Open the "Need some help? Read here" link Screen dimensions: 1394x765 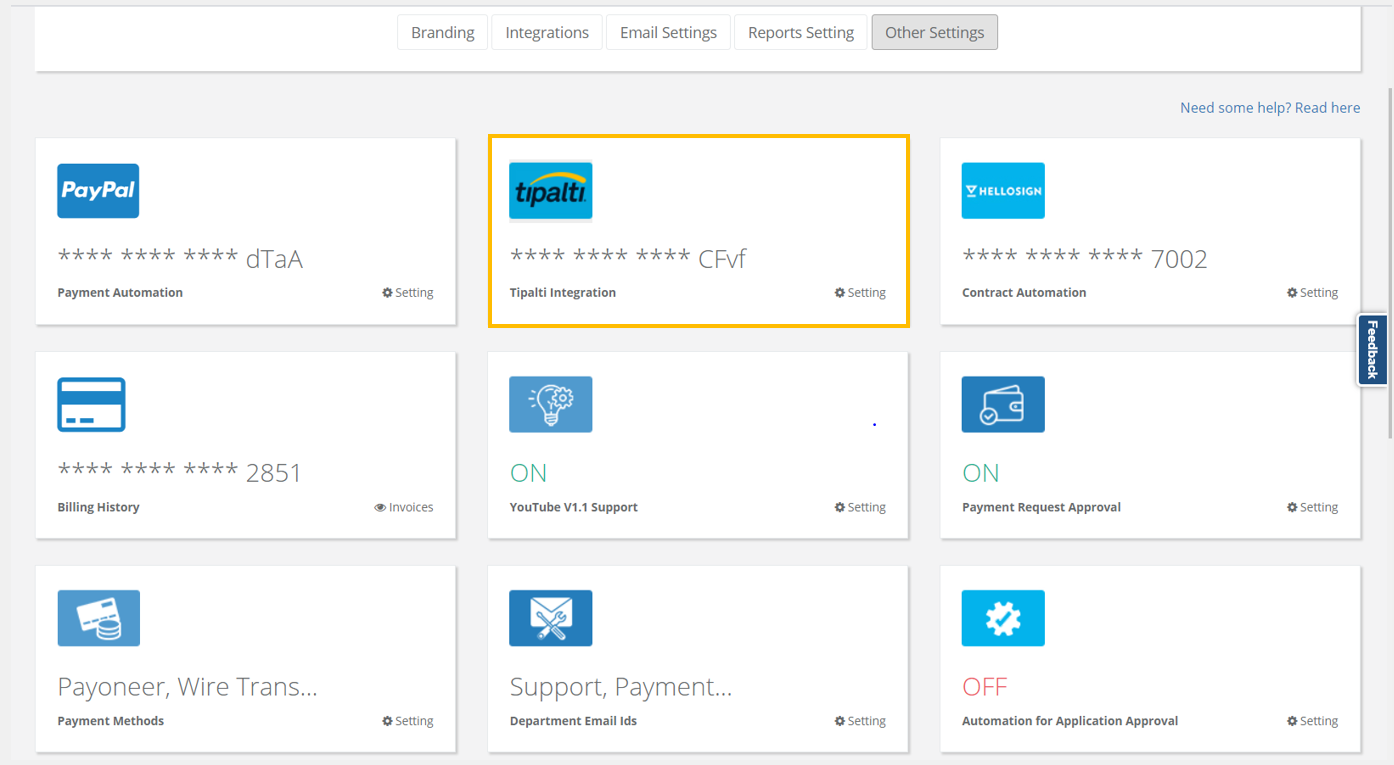coord(1269,108)
